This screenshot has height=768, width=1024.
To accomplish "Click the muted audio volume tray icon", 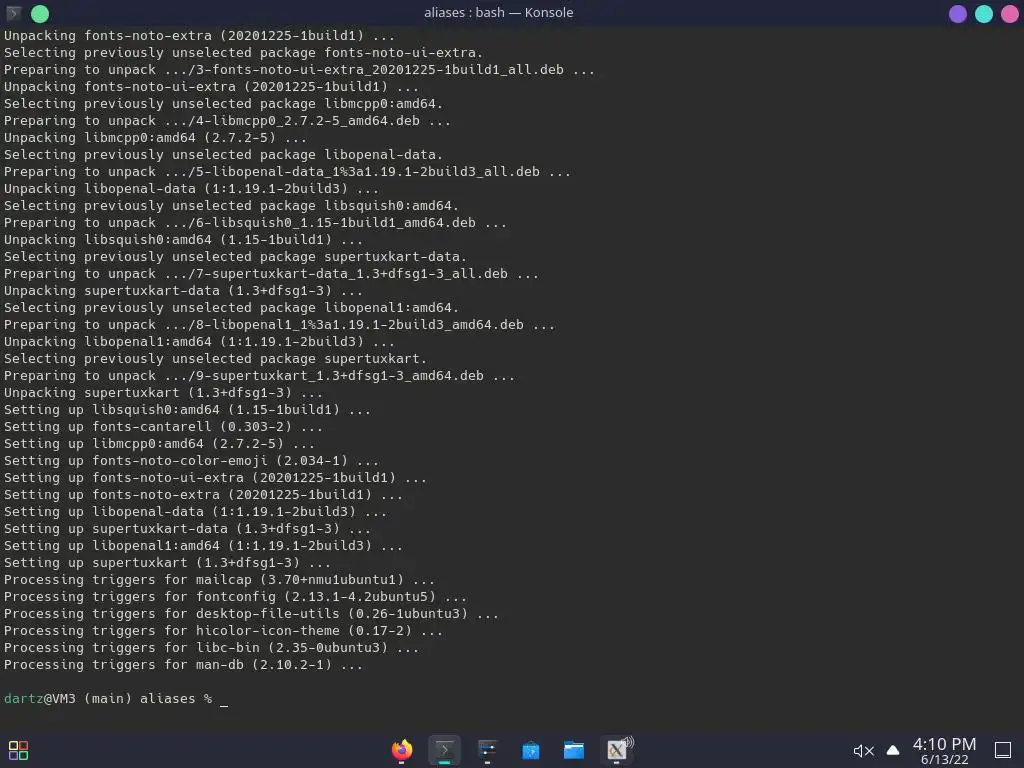I will (863, 751).
